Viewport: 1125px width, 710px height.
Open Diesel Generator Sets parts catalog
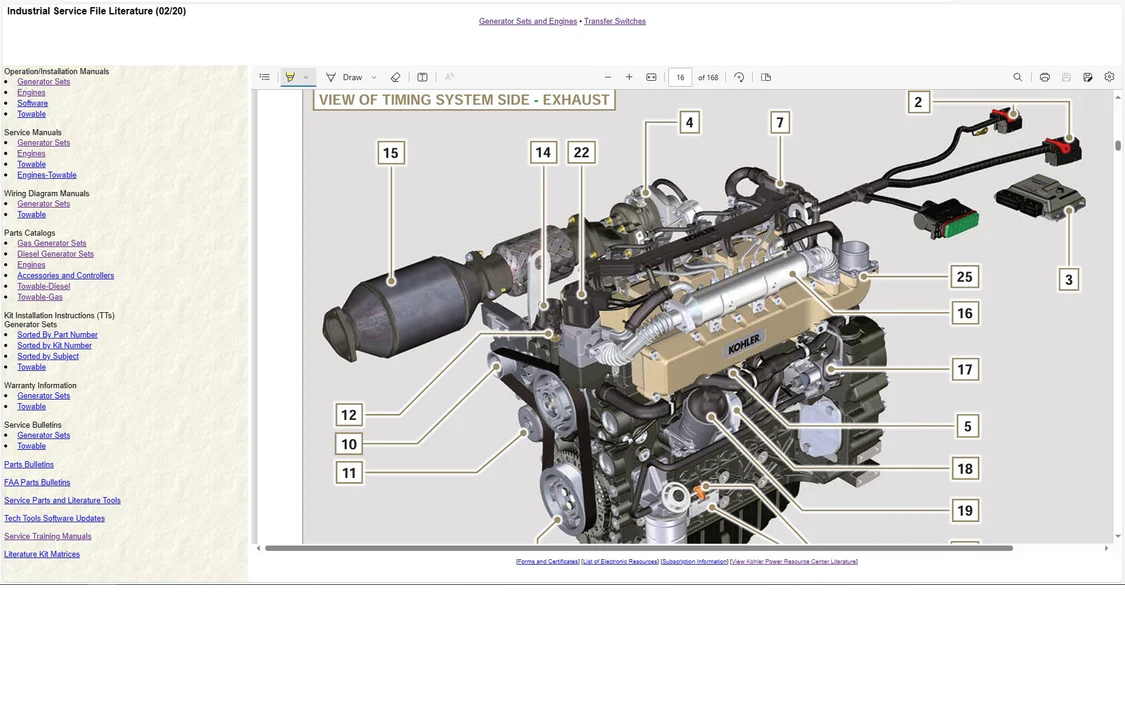pos(55,254)
